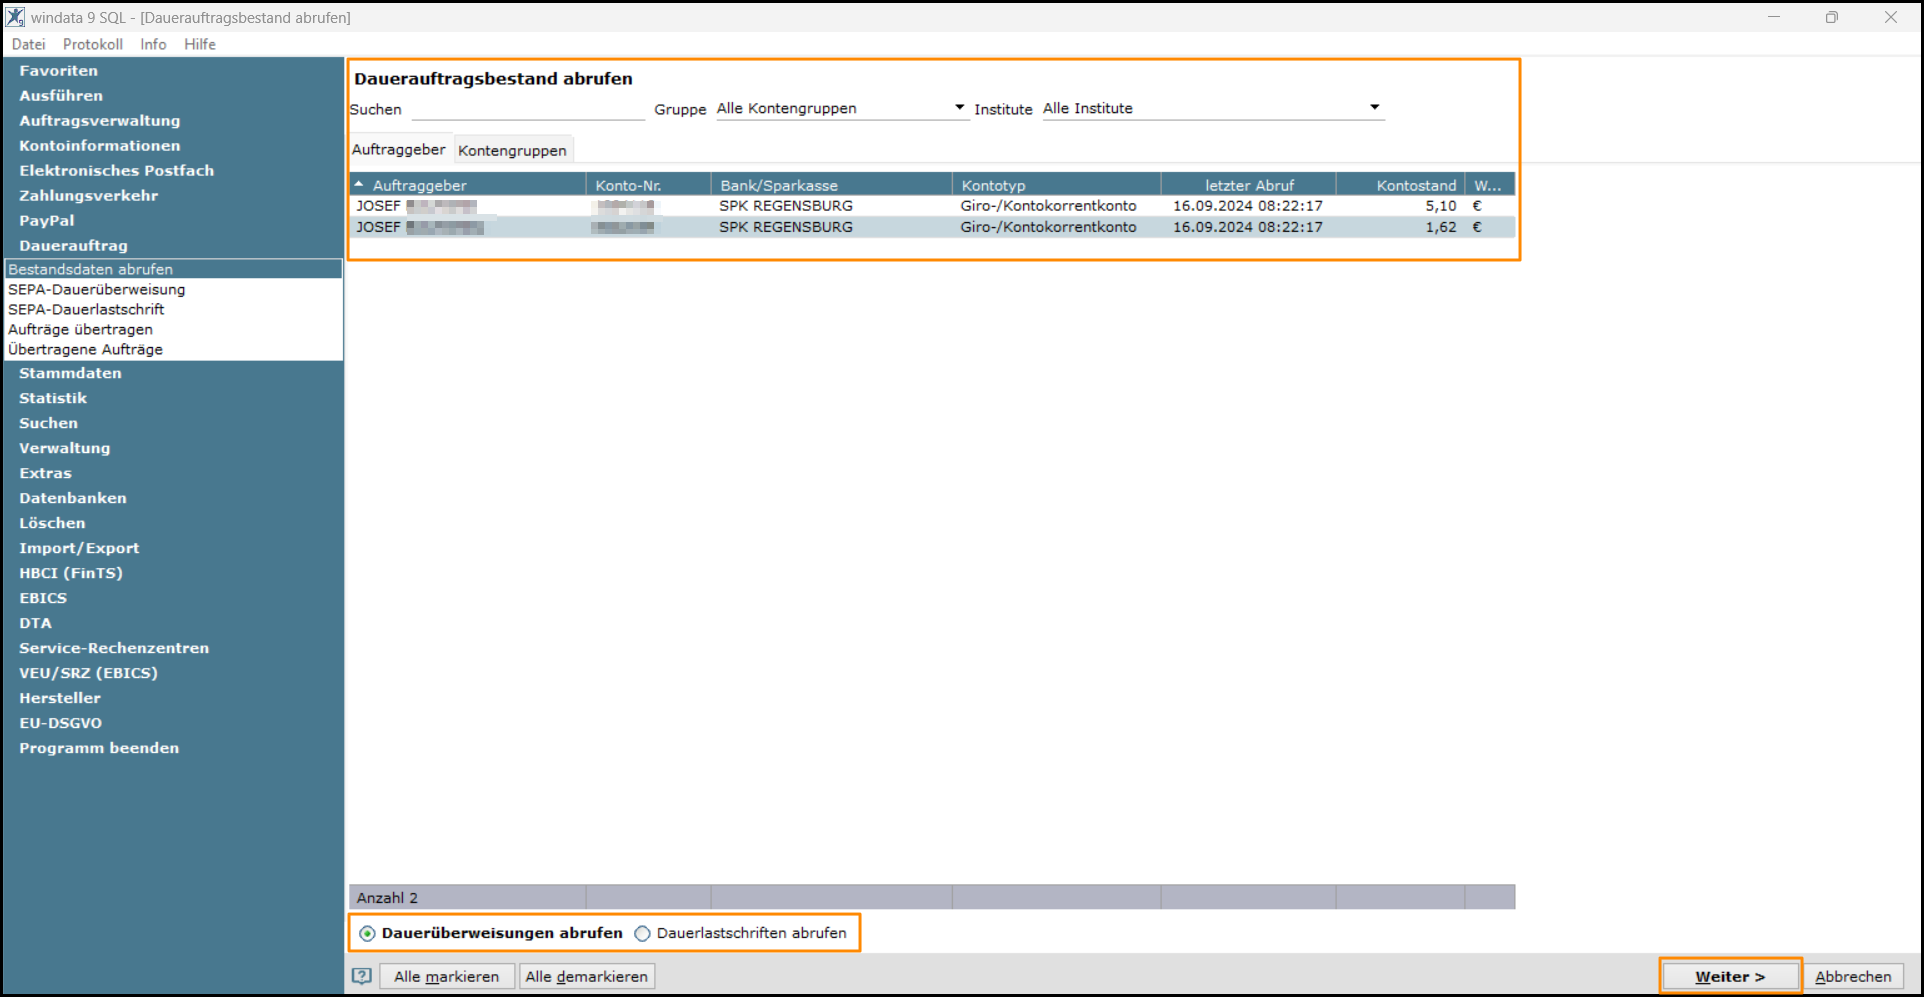
Task: Select Daueründerweisungen abrufen radio button
Action: pyautogui.click(x=368, y=933)
